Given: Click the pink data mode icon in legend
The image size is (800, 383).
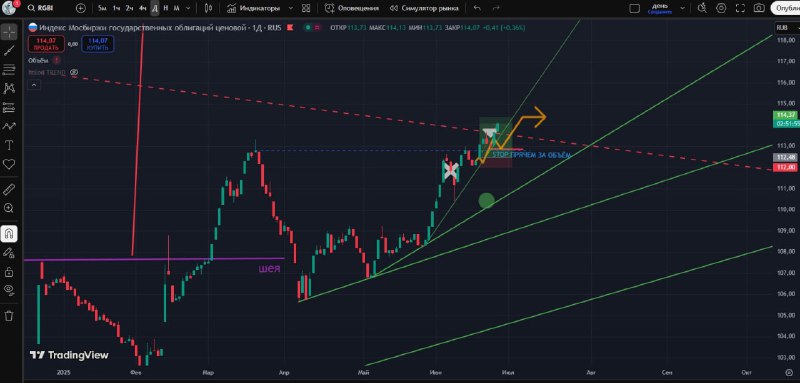Looking at the screenshot, I should [317, 28].
